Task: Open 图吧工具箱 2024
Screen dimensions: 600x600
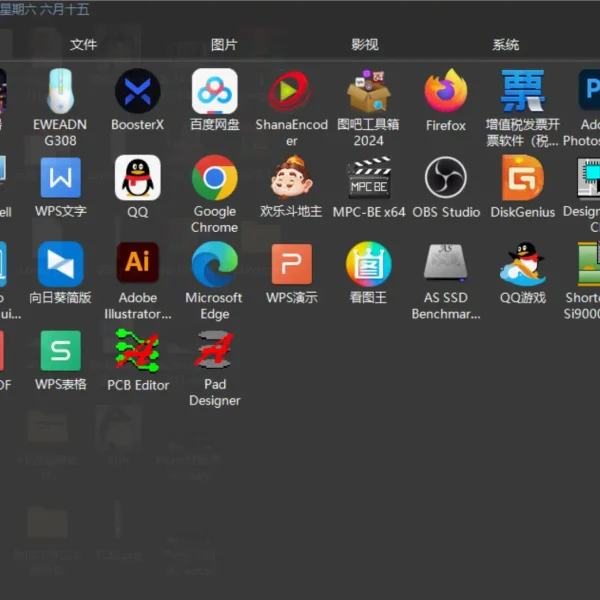Action: (368, 91)
